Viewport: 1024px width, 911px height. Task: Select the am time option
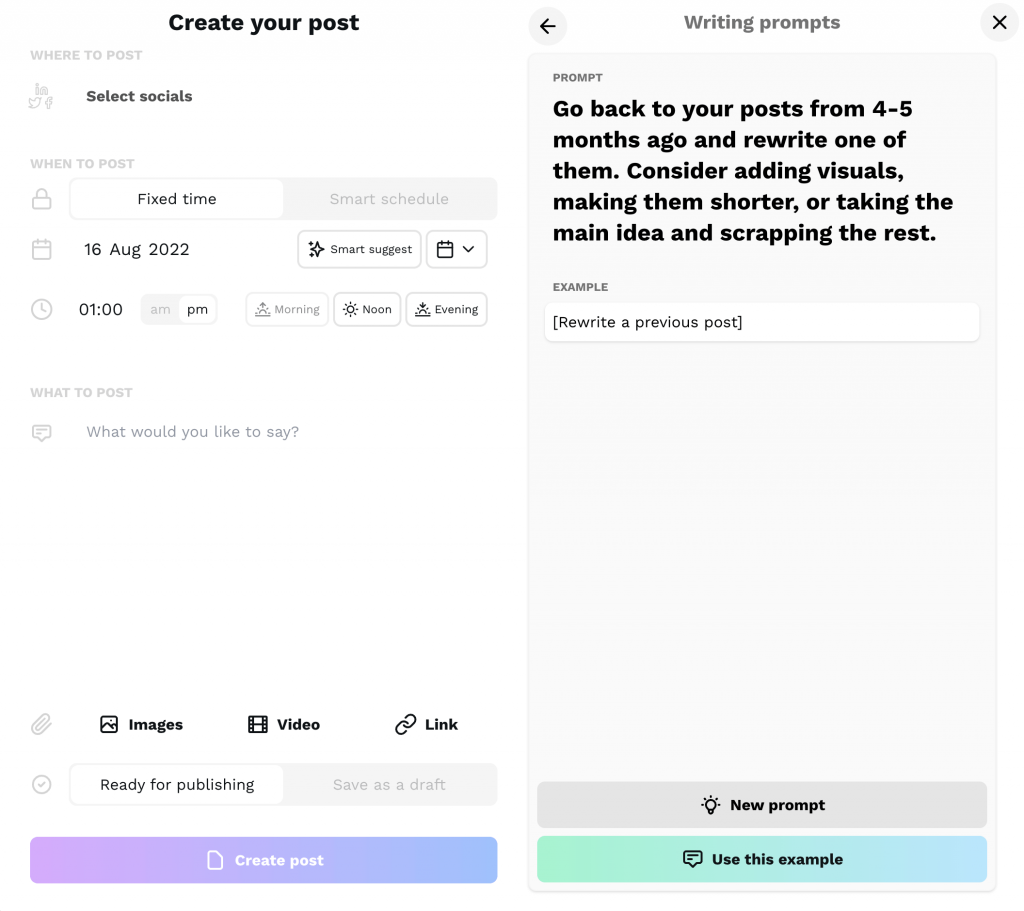(161, 310)
